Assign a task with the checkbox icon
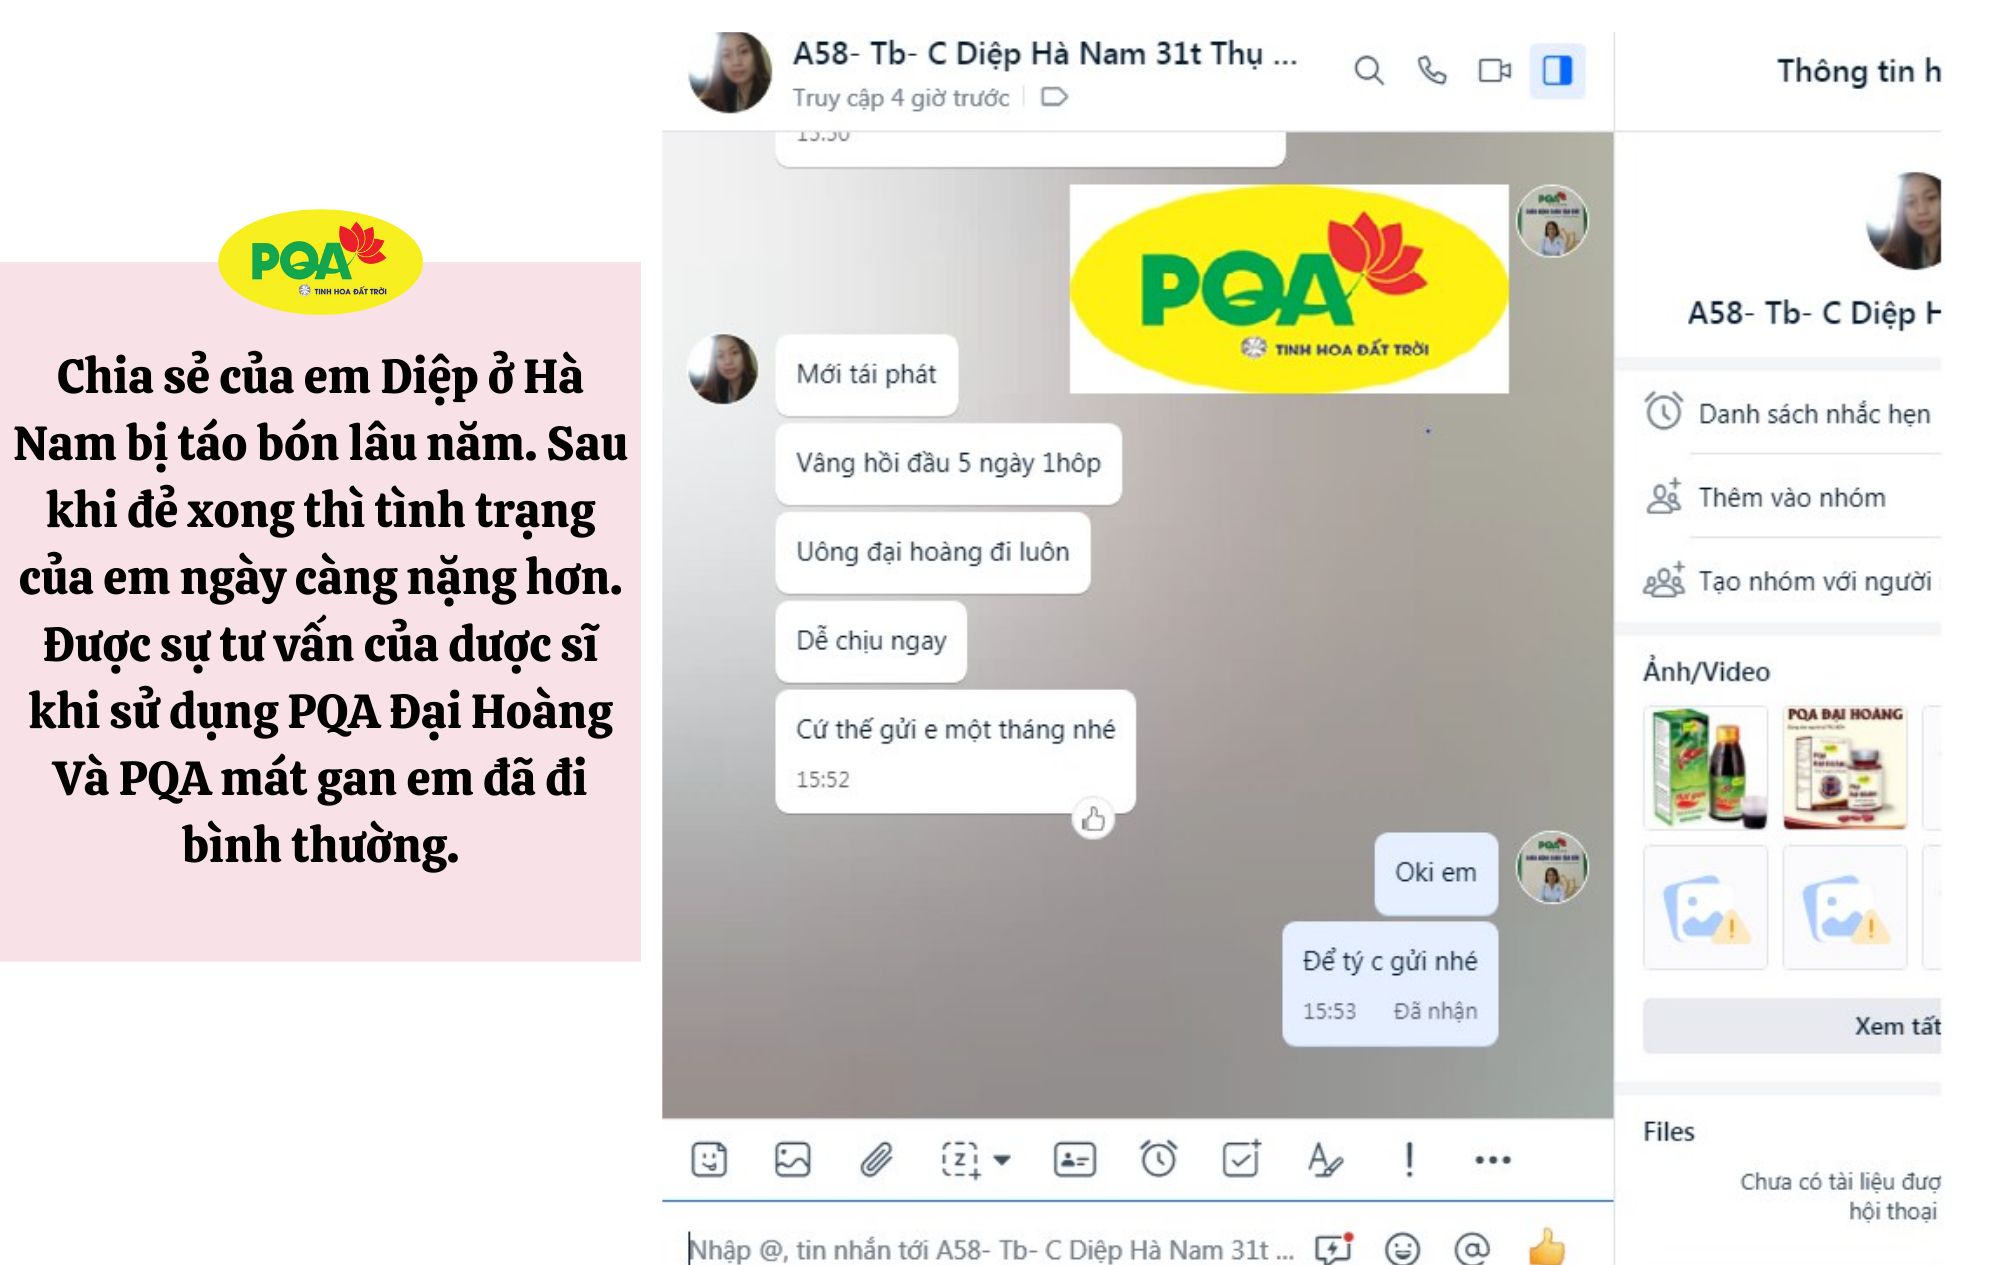Image resolution: width=2000 pixels, height=1265 pixels. click(1242, 1160)
